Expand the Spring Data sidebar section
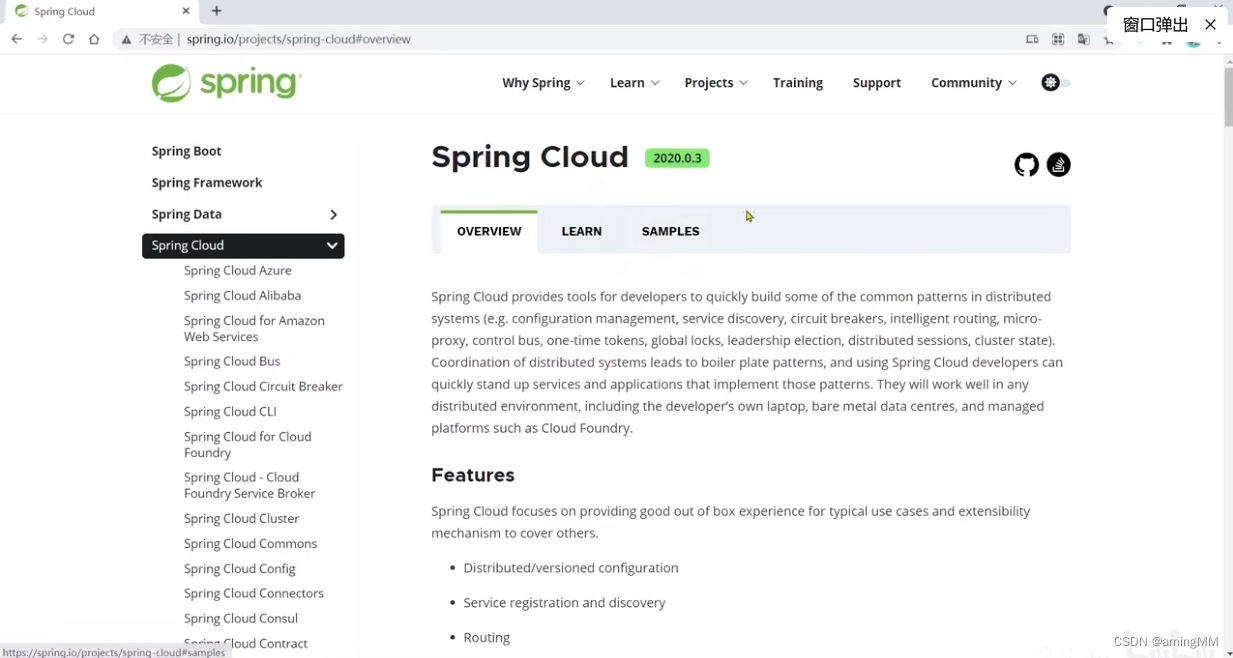Image resolution: width=1233 pixels, height=658 pixels. point(333,215)
